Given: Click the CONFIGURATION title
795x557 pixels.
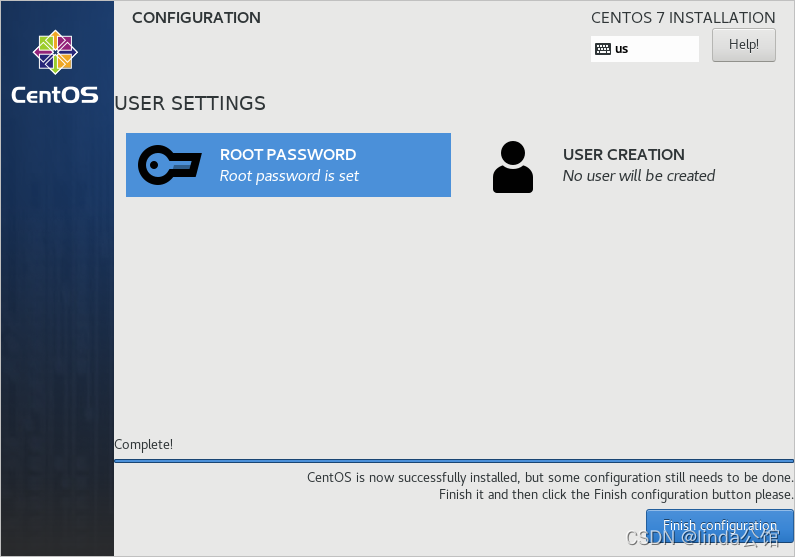Looking at the screenshot, I should (196, 18).
